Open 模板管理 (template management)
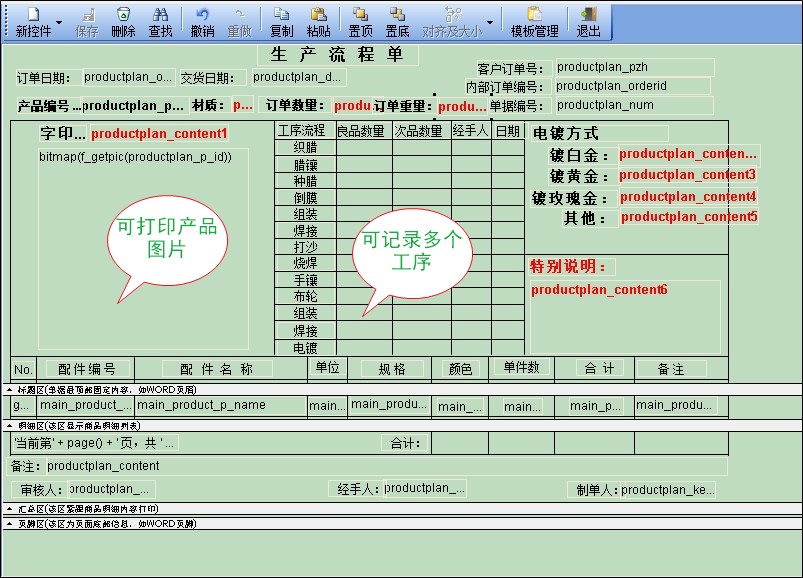The image size is (803, 578). point(534,21)
